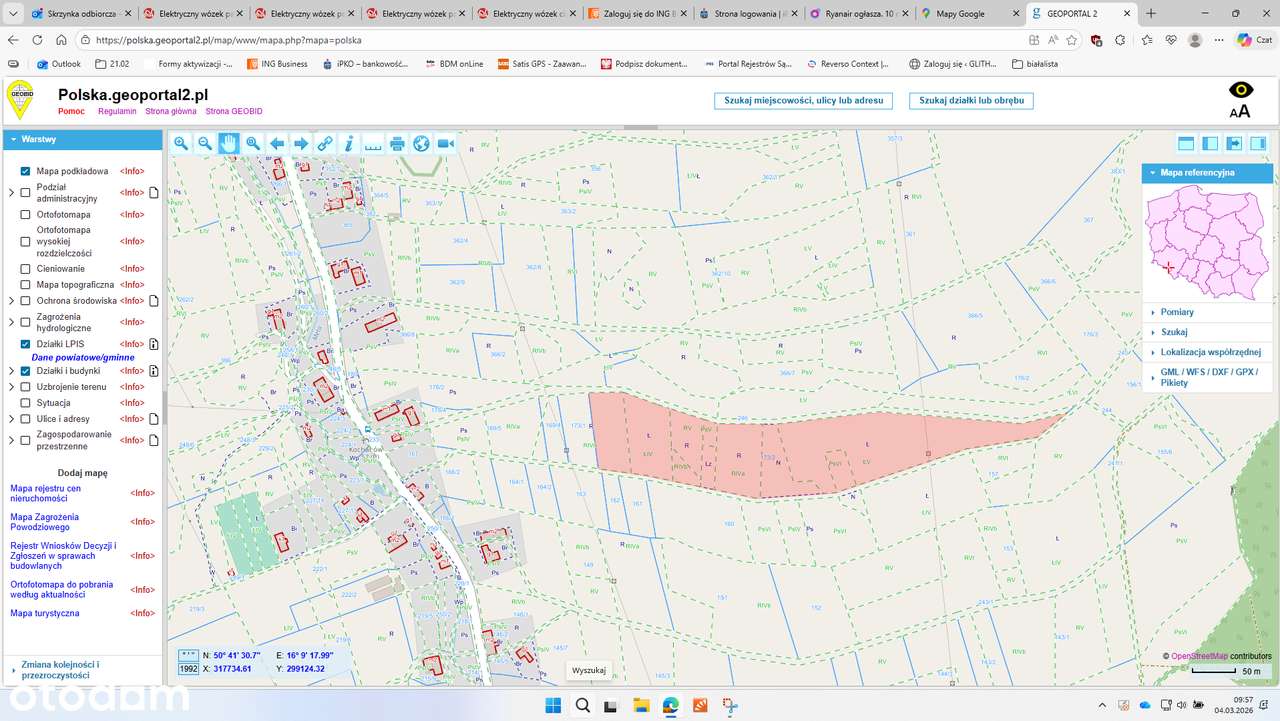Expand Uzbrojenie terenu layer group
Screen dimensions: 1280x721
(x=12, y=387)
